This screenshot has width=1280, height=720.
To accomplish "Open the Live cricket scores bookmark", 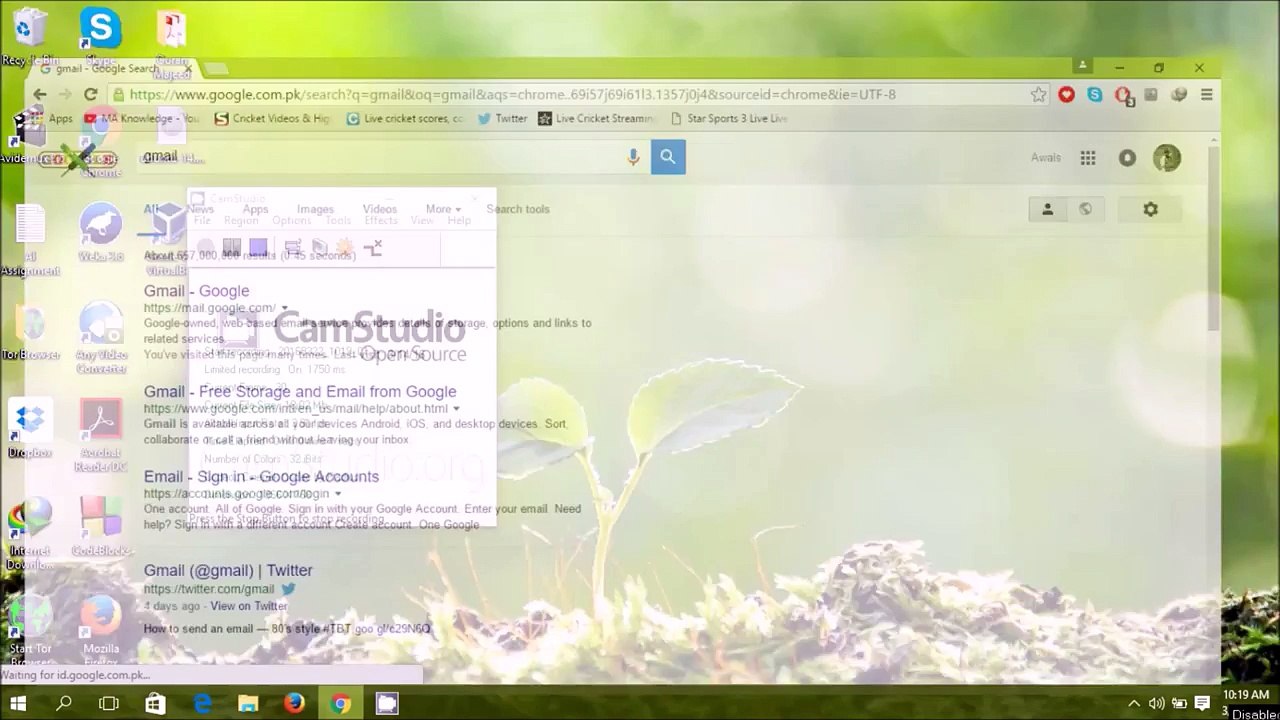I will (404, 118).
